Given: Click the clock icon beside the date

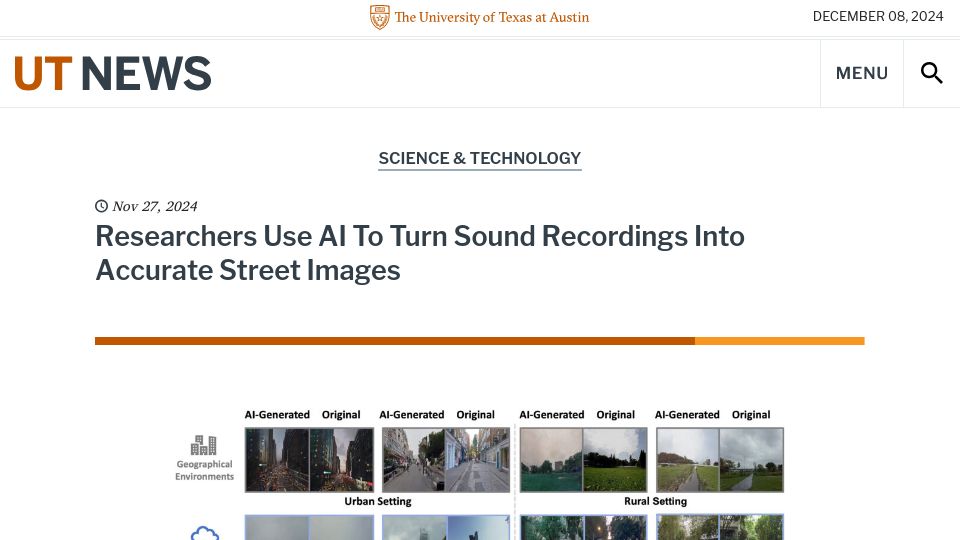Looking at the screenshot, I should [x=102, y=206].
